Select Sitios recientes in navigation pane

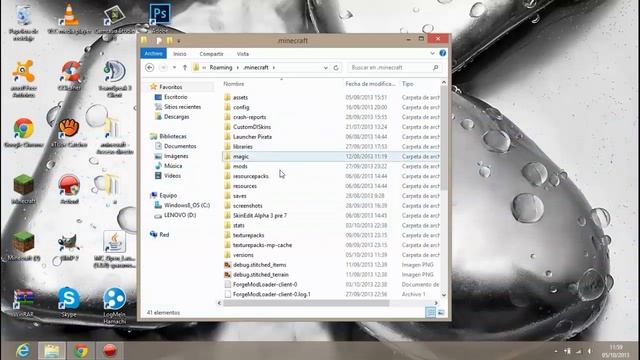coord(182,107)
